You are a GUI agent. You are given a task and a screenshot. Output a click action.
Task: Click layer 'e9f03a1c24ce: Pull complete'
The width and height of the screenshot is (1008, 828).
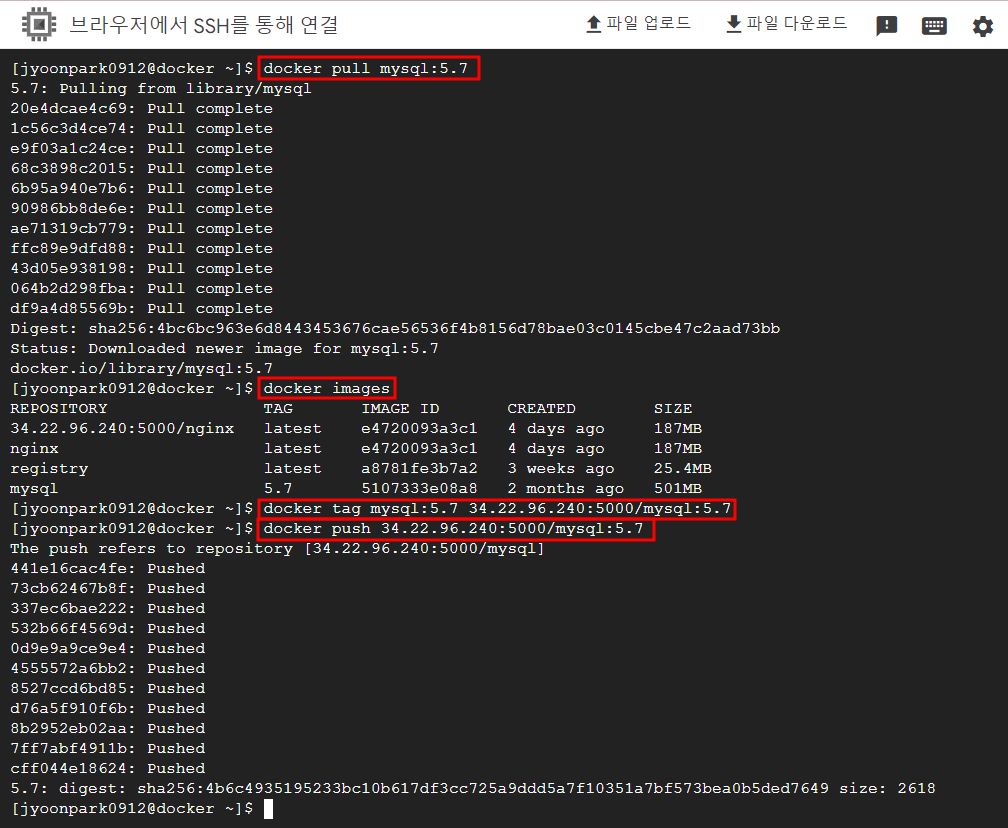pos(141,148)
